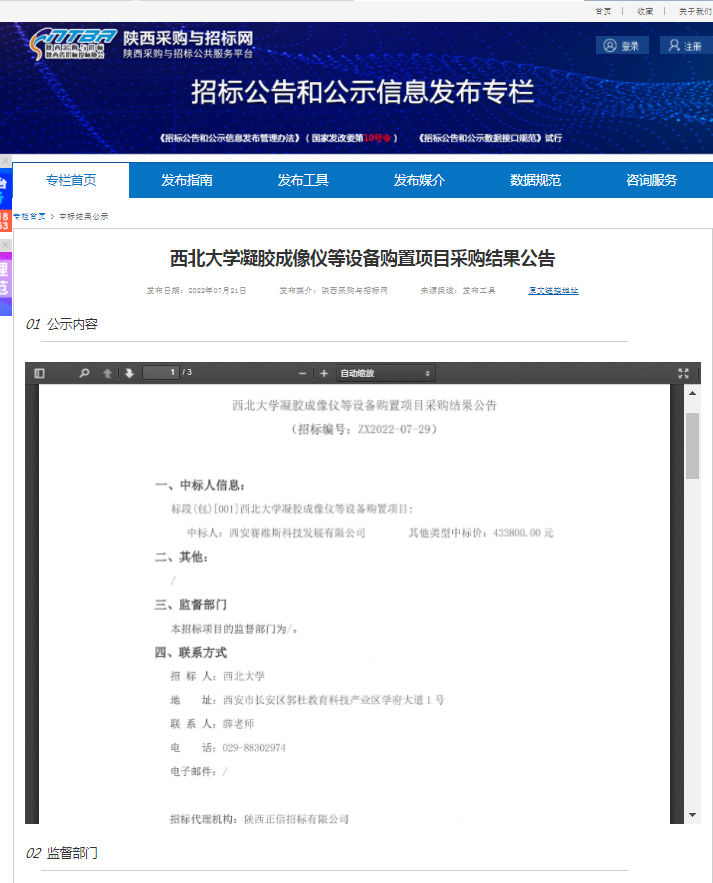Enter PDF fullscreen presentation mode
713x883 pixels.
point(684,373)
